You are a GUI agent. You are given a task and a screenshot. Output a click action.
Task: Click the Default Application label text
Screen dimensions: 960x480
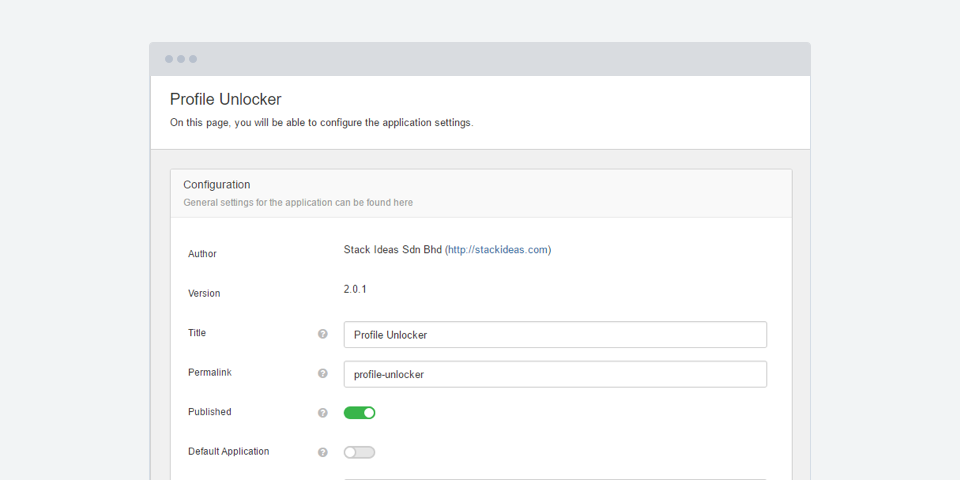(228, 451)
